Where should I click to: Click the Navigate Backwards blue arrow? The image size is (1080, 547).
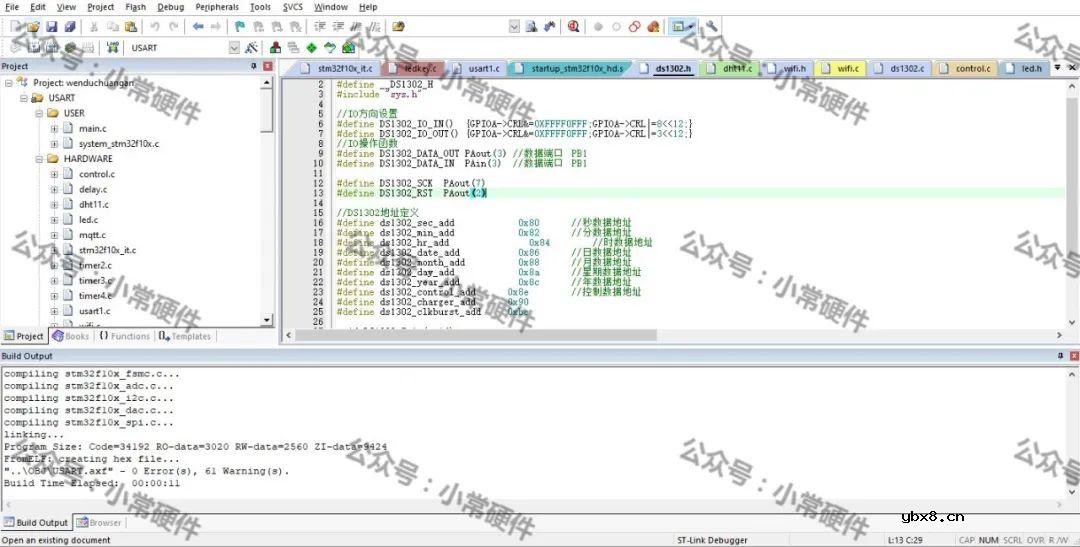coord(197,27)
